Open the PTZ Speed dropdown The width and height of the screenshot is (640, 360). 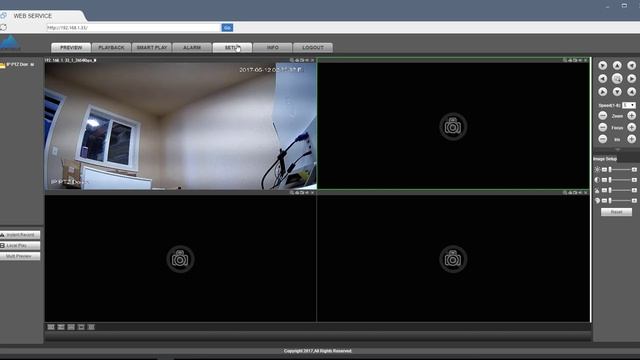[629, 105]
